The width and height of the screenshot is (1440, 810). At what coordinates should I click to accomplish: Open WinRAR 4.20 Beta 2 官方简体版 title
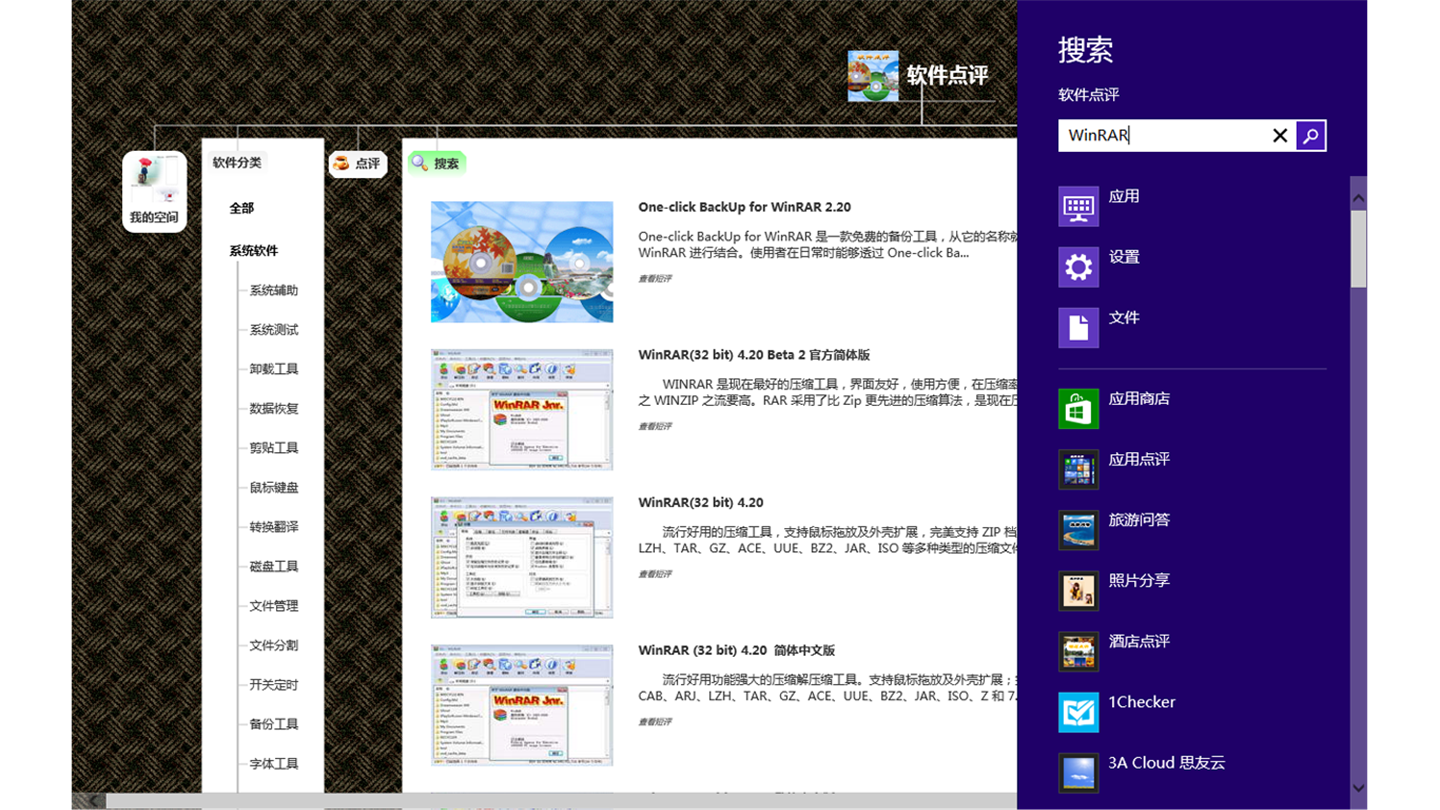pyautogui.click(x=754, y=355)
